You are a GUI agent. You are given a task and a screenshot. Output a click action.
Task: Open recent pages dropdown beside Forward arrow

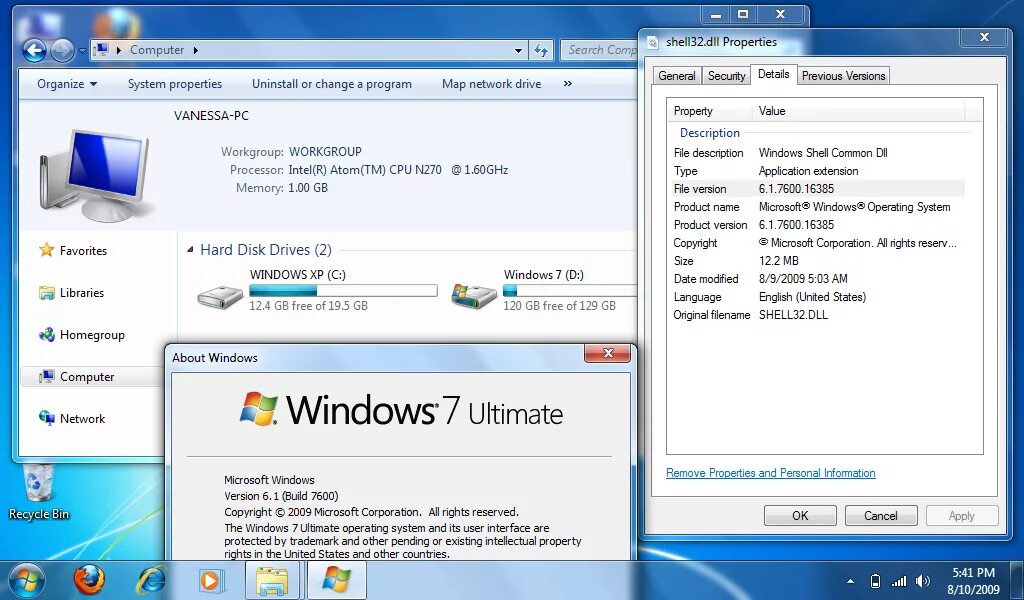coord(82,50)
